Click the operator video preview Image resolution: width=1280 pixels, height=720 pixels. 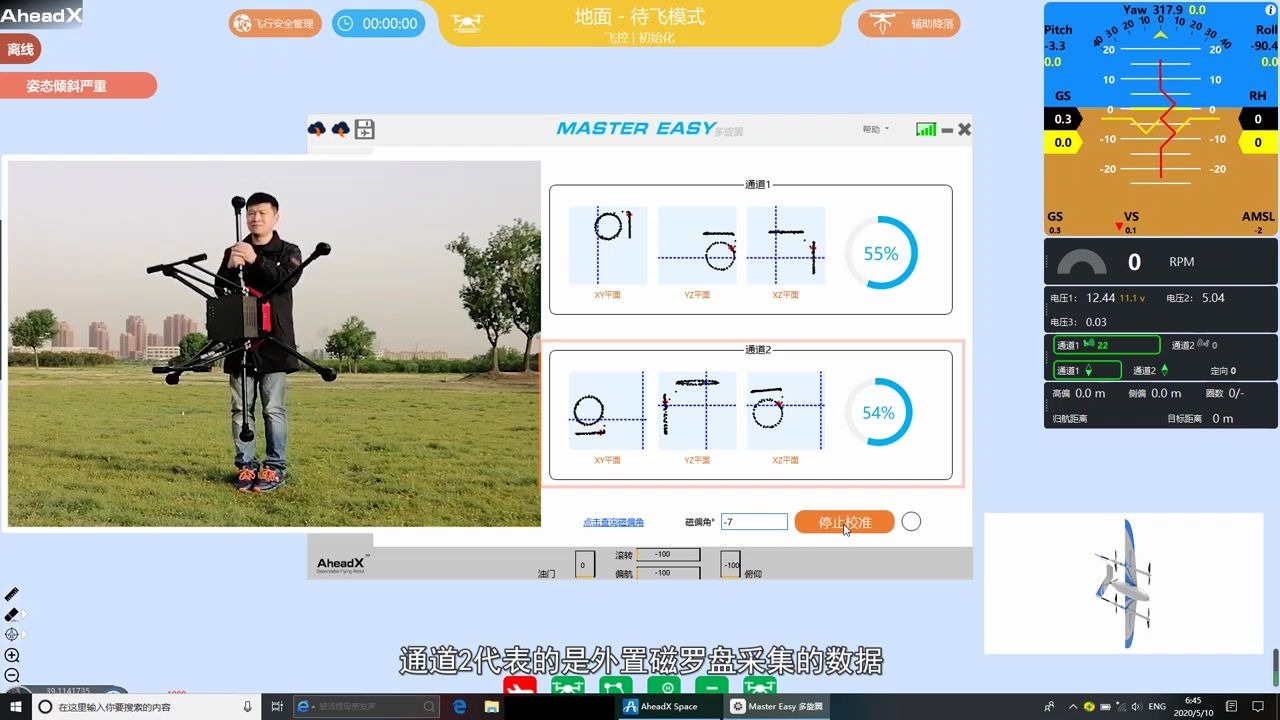tap(274, 343)
